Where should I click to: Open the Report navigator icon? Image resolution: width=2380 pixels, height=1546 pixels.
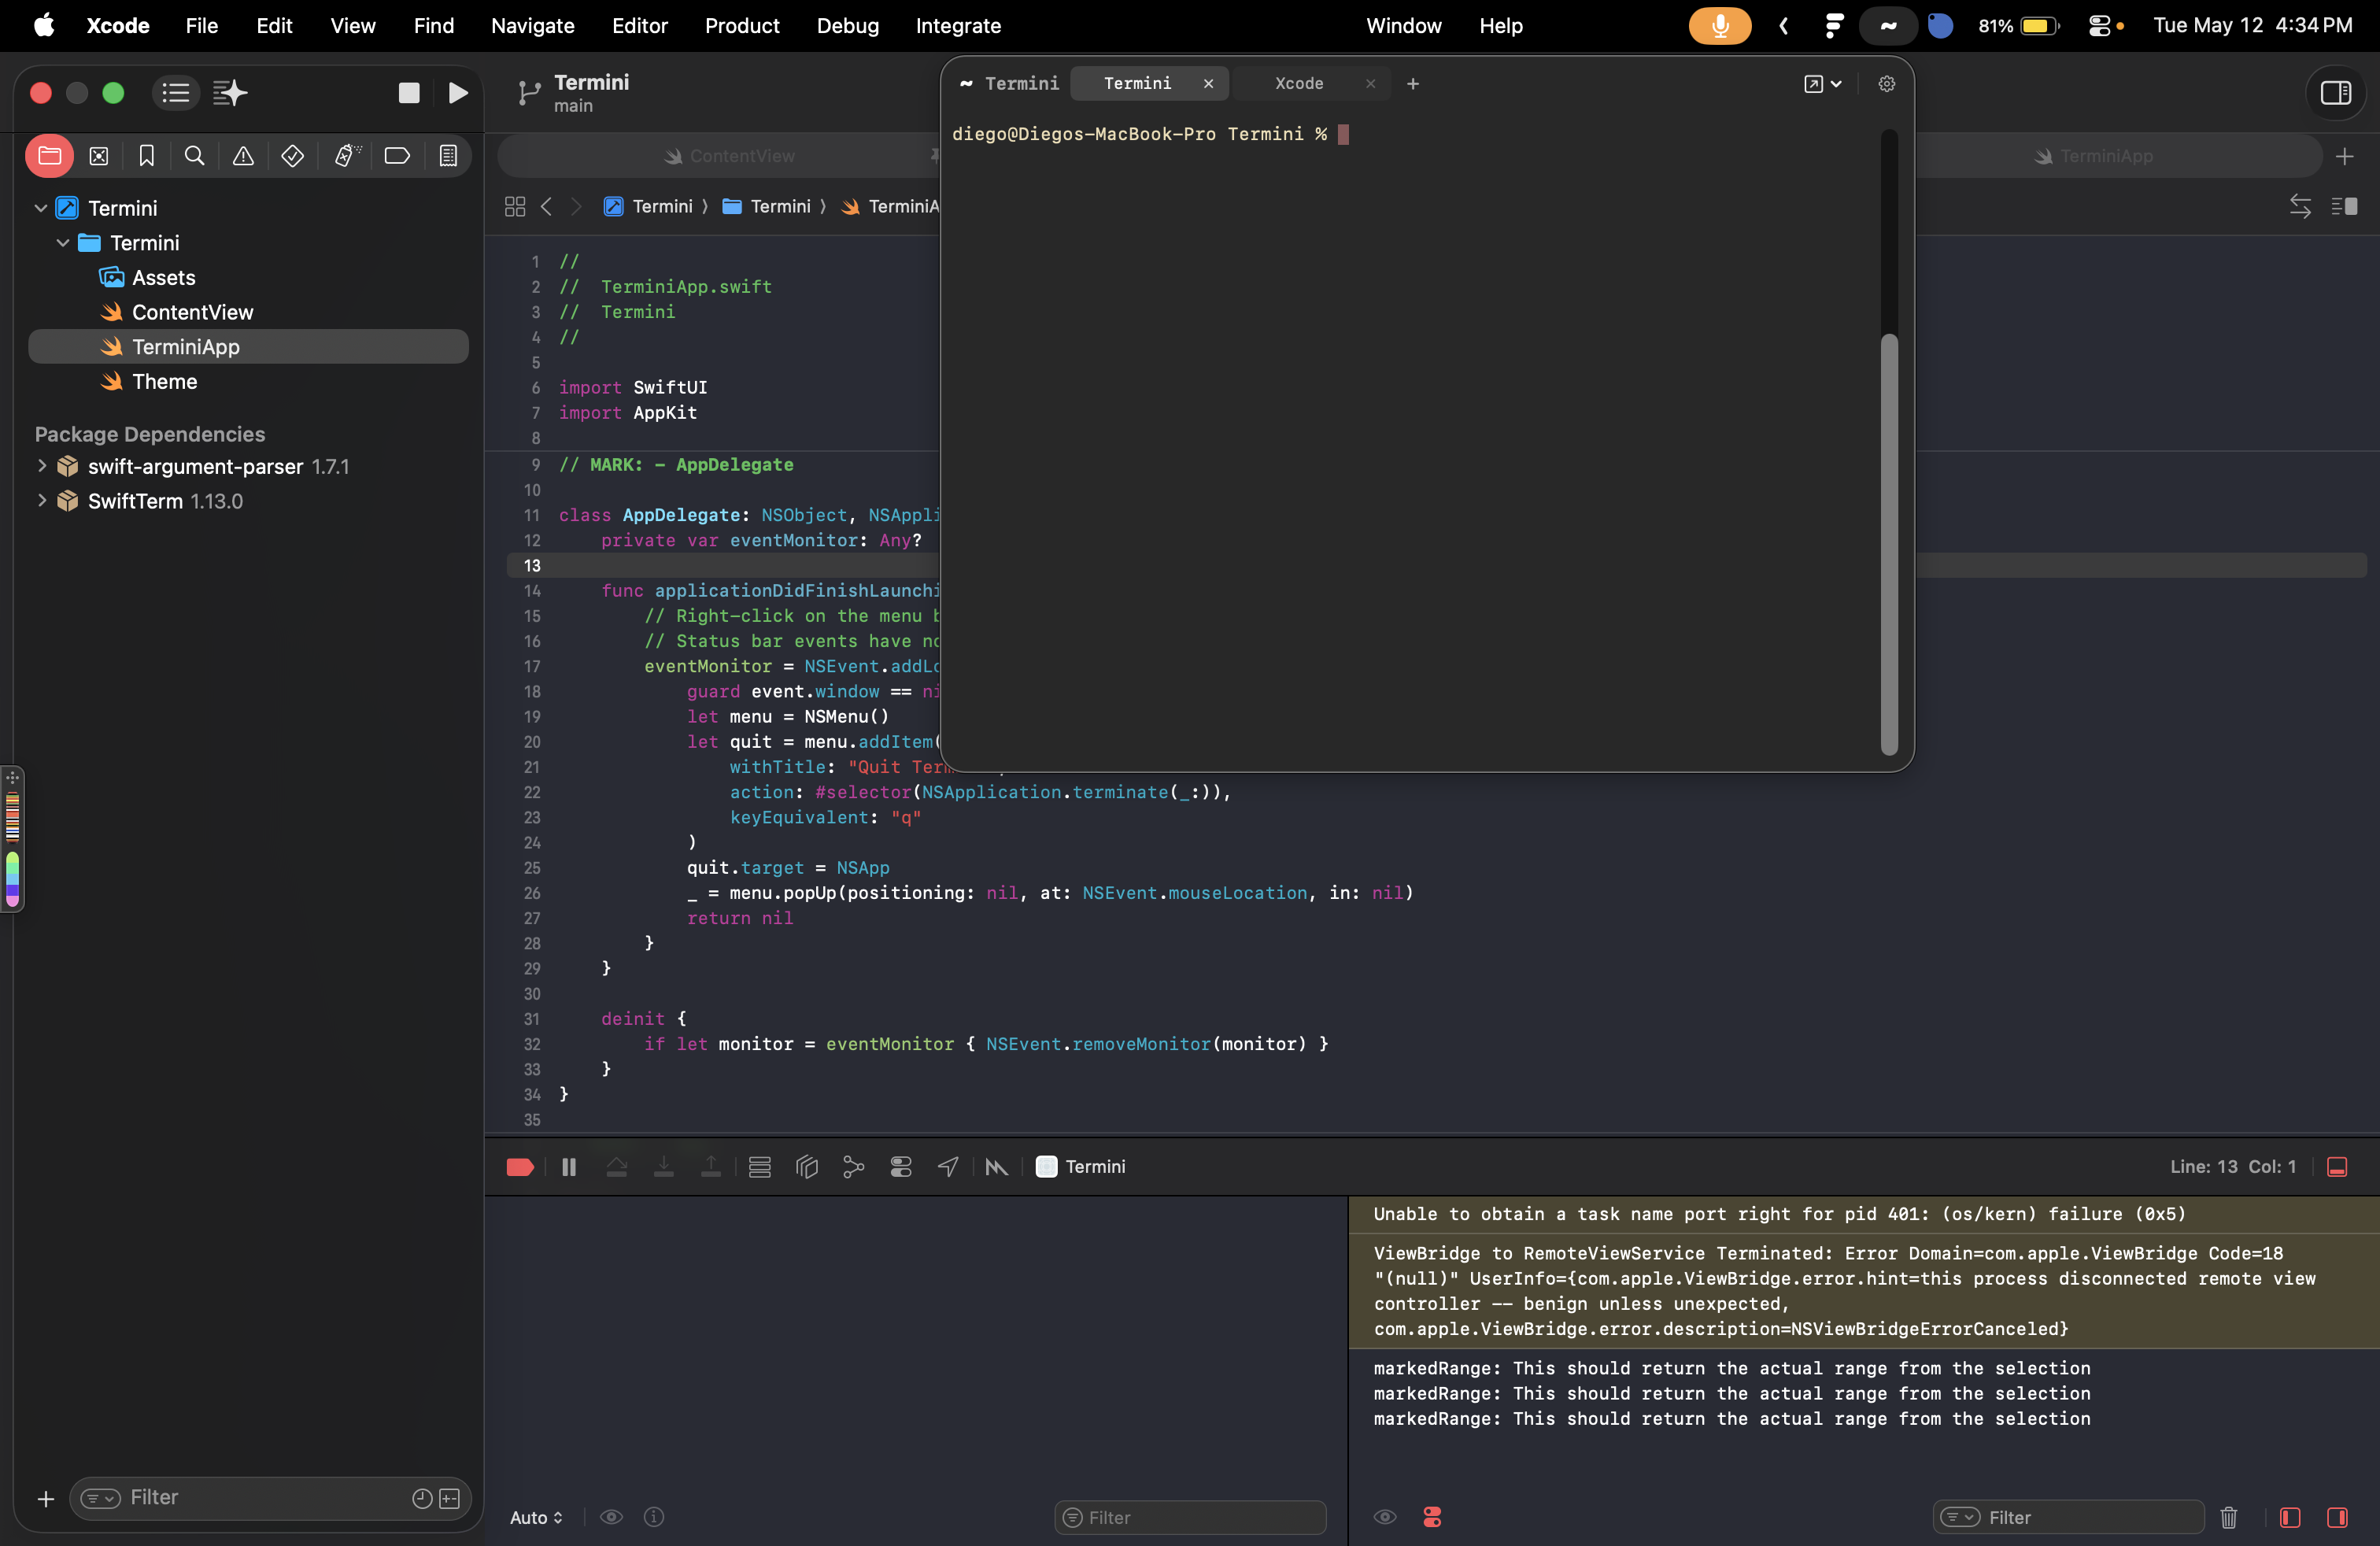pos(448,156)
